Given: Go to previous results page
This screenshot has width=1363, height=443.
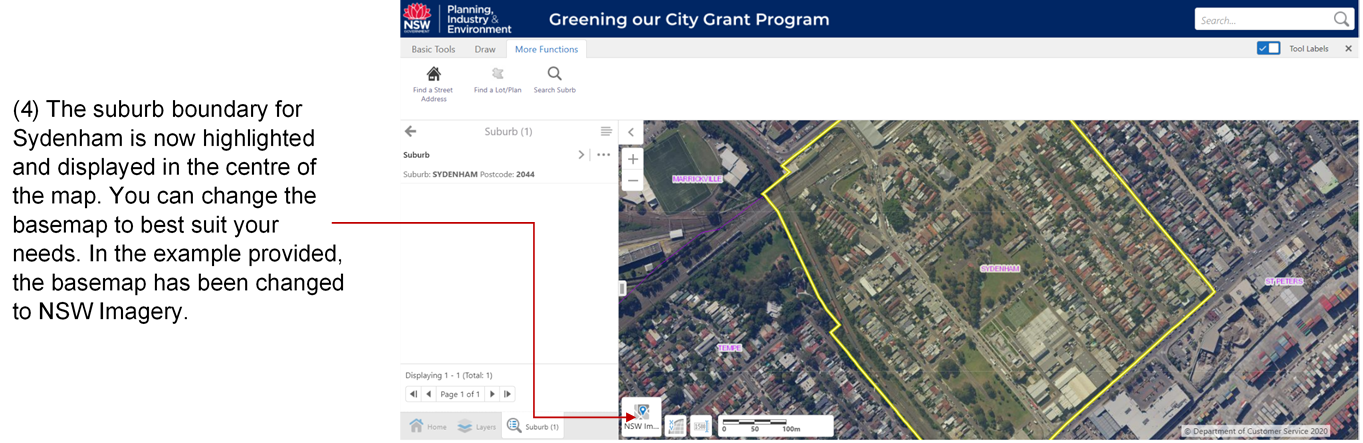Looking at the screenshot, I should (x=428, y=394).
